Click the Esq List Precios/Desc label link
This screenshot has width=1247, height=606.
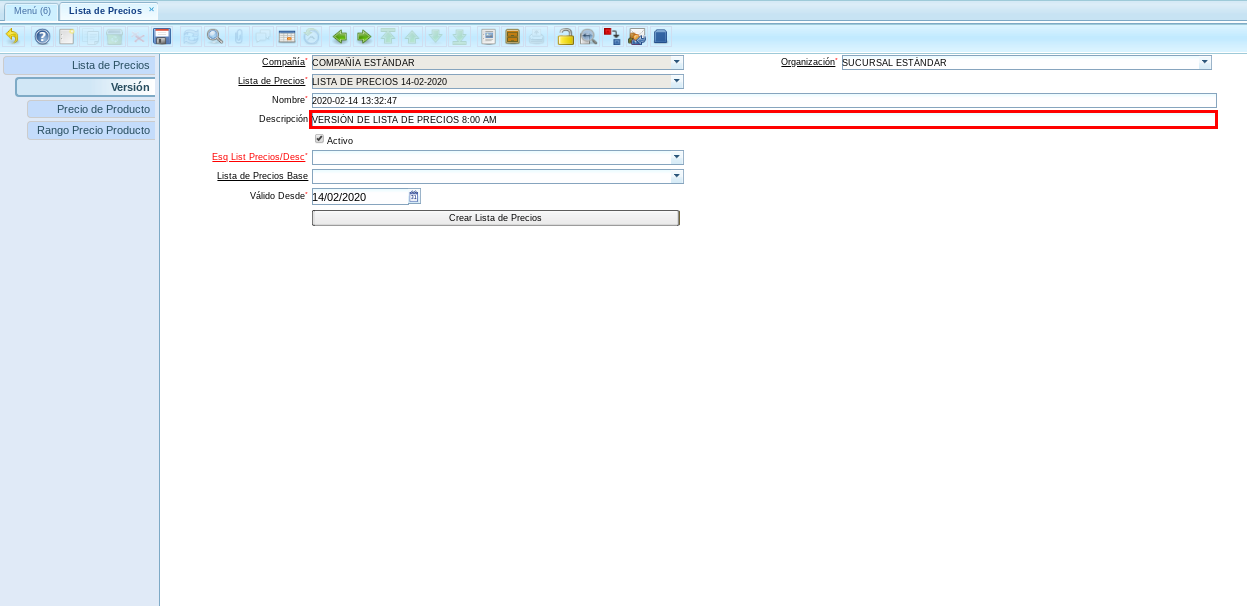(x=258, y=157)
